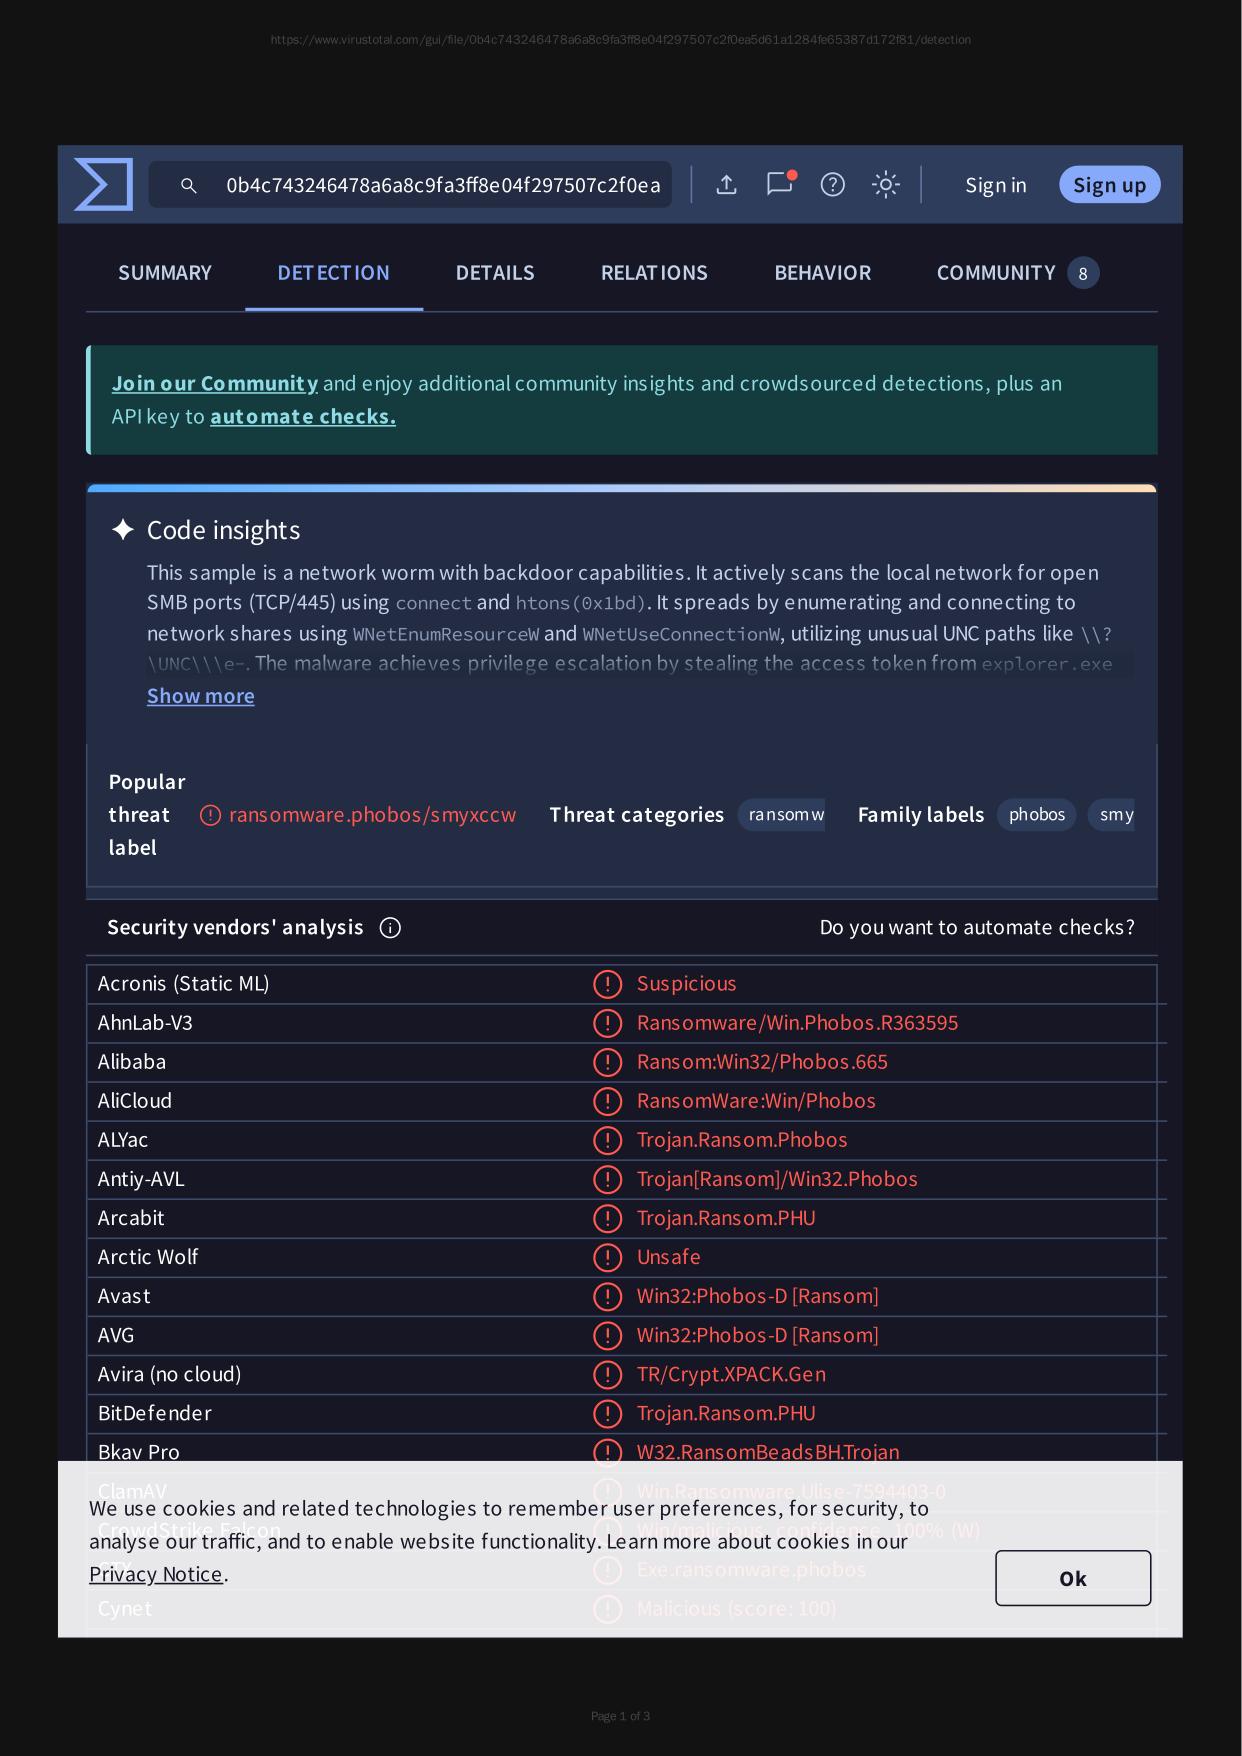Go to the RELATIONS tab
1242x1756 pixels.
(654, 273)
